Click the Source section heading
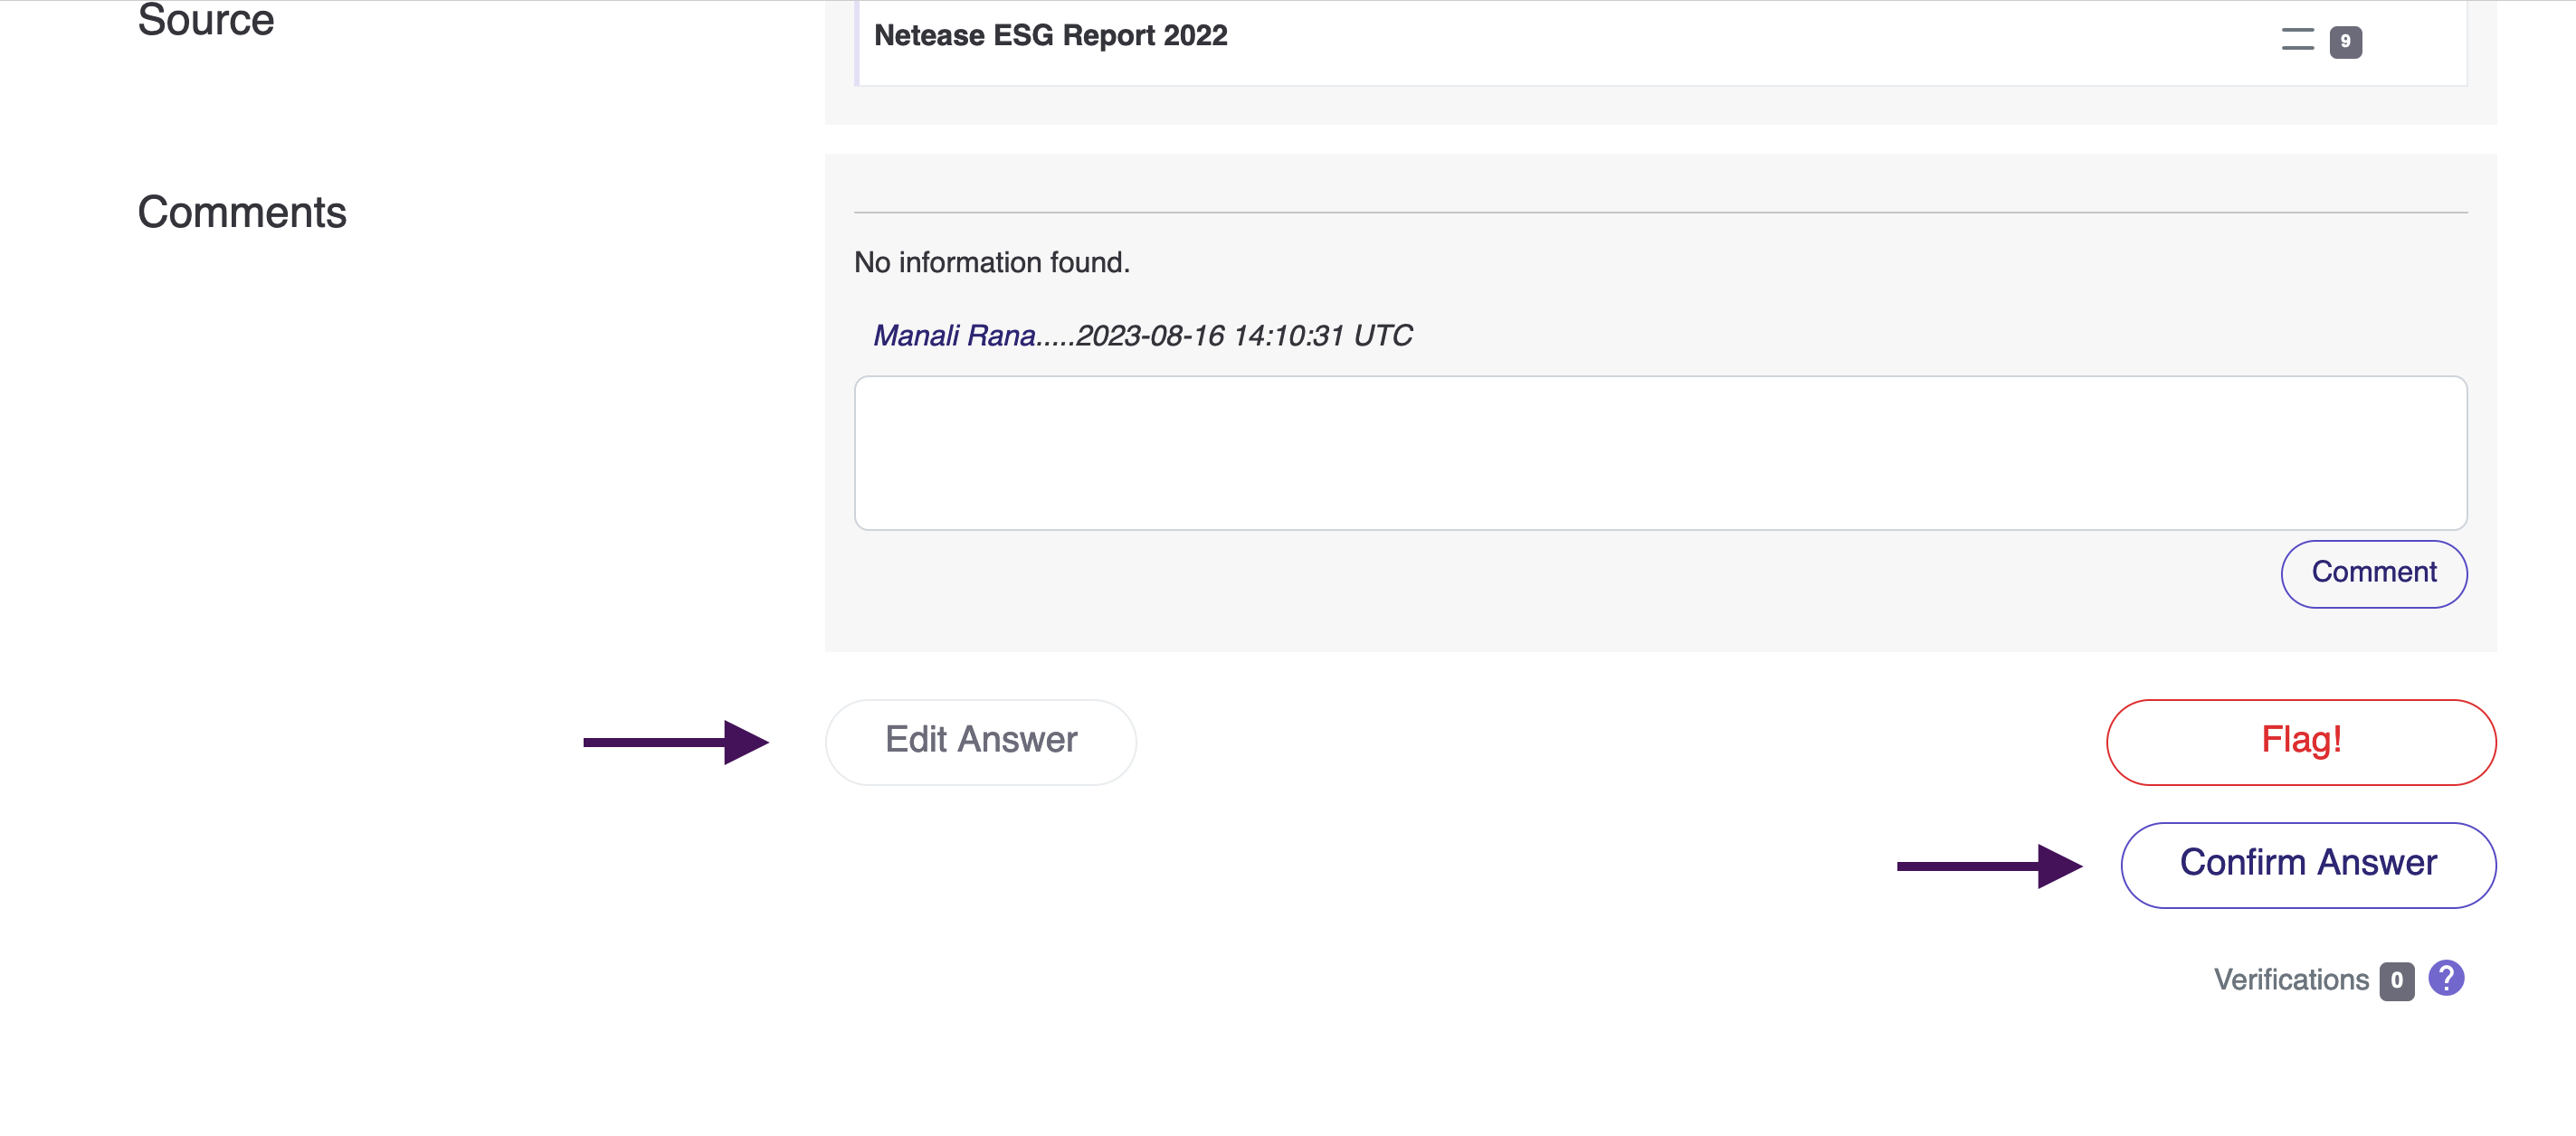 click(x=205, y=20)
